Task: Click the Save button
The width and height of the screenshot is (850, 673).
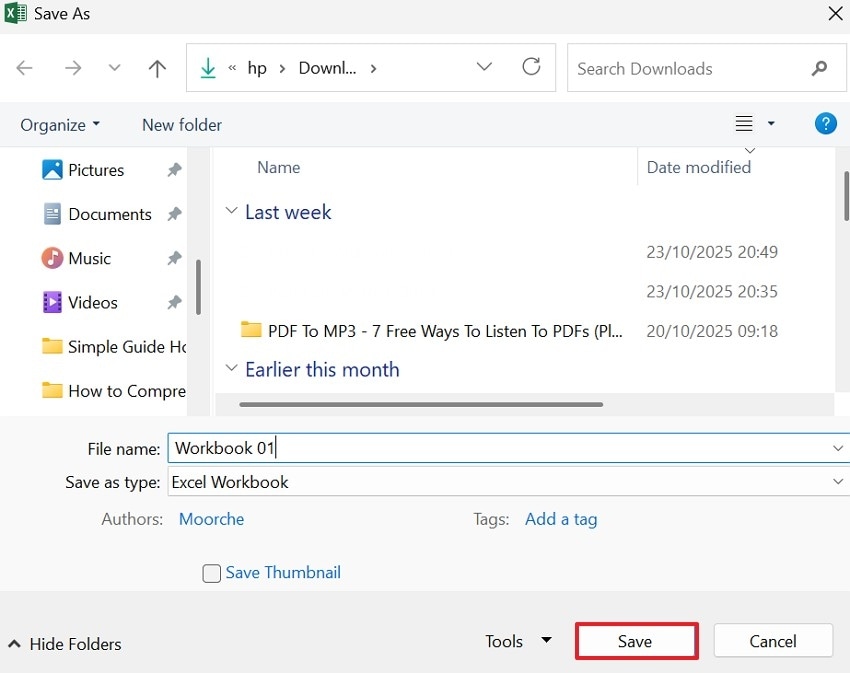Action: [636, 641]
